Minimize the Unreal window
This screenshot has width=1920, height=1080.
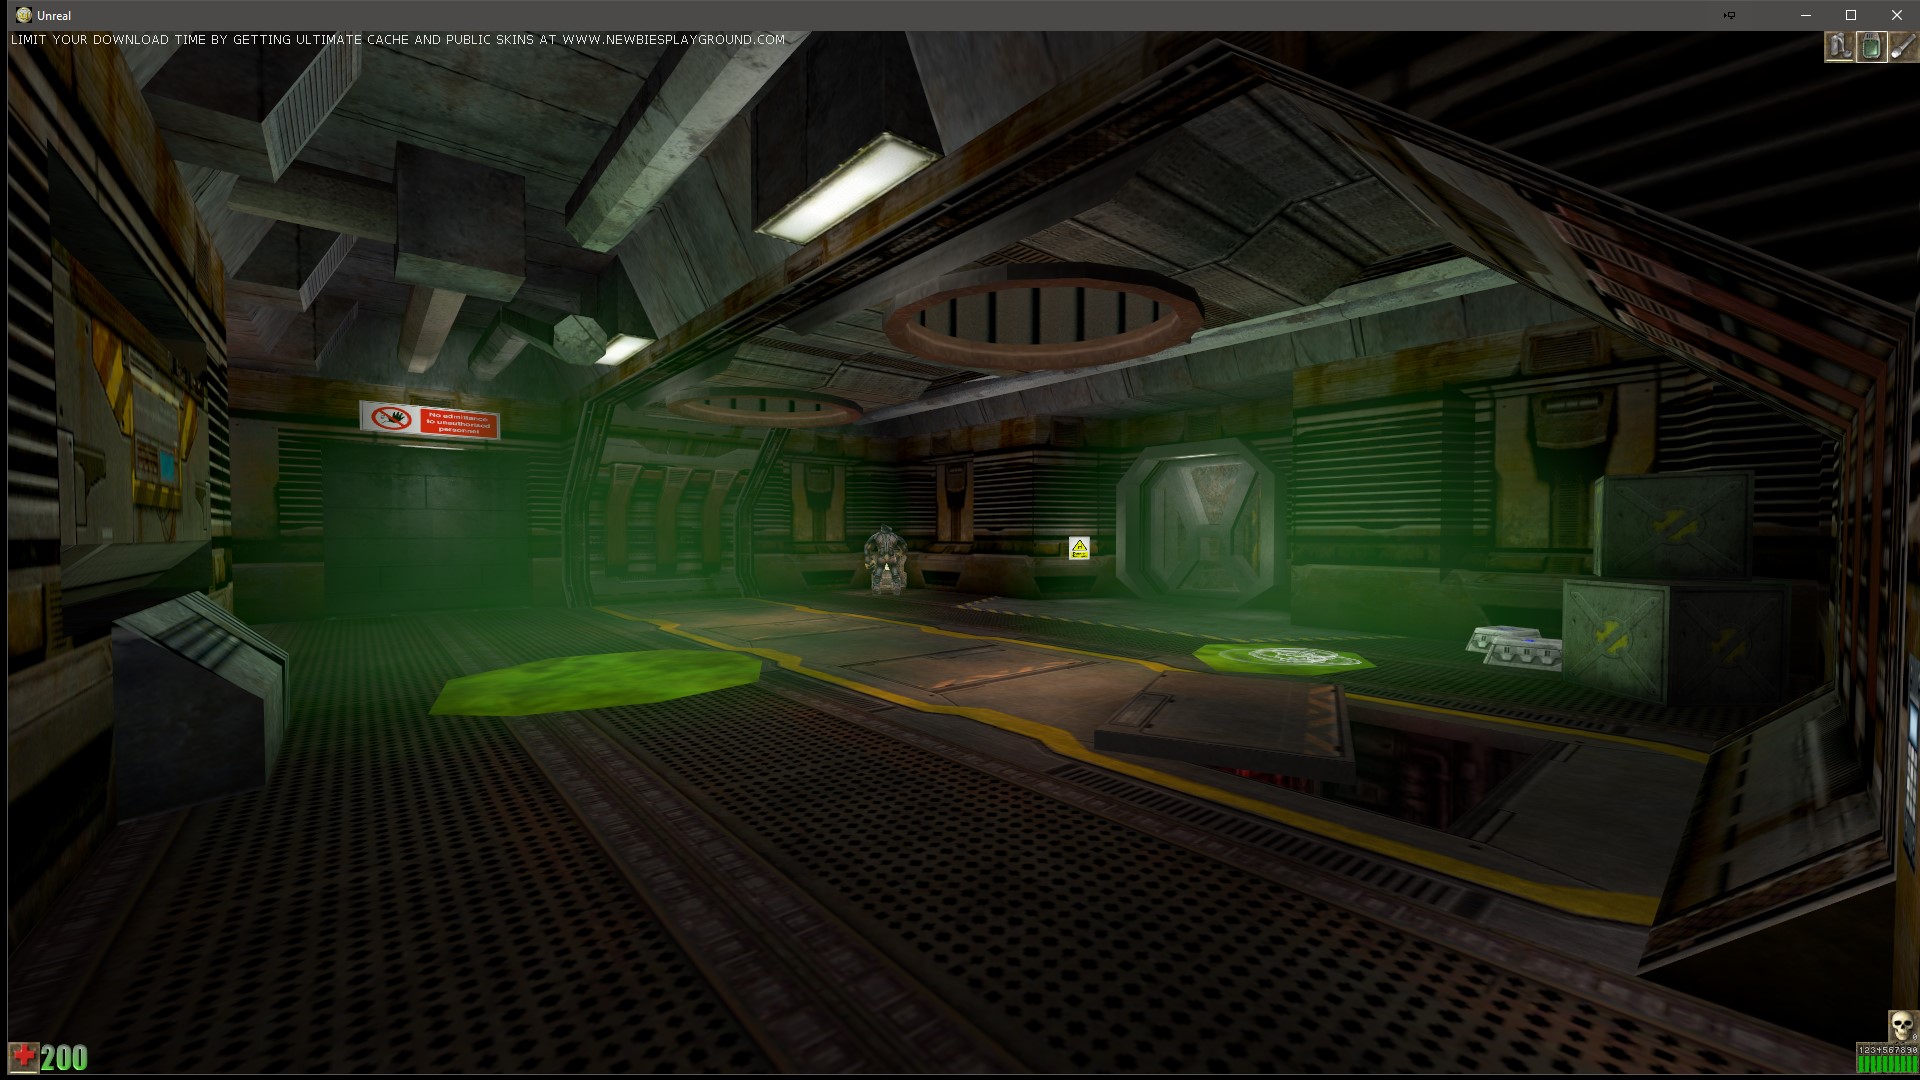pos(1806,15)
